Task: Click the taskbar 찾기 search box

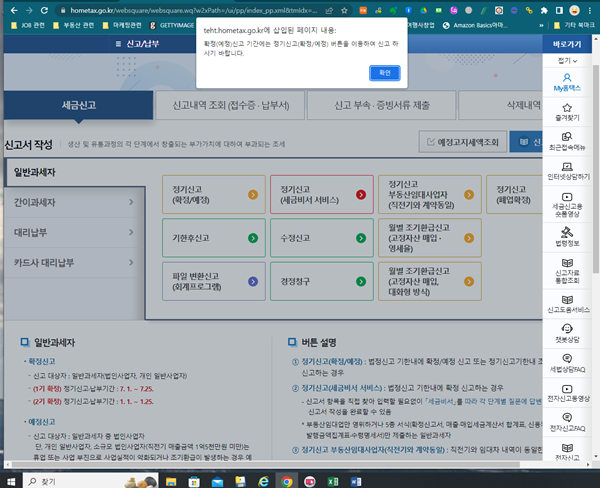Action: pyautogui.click(x=90, y=481)
